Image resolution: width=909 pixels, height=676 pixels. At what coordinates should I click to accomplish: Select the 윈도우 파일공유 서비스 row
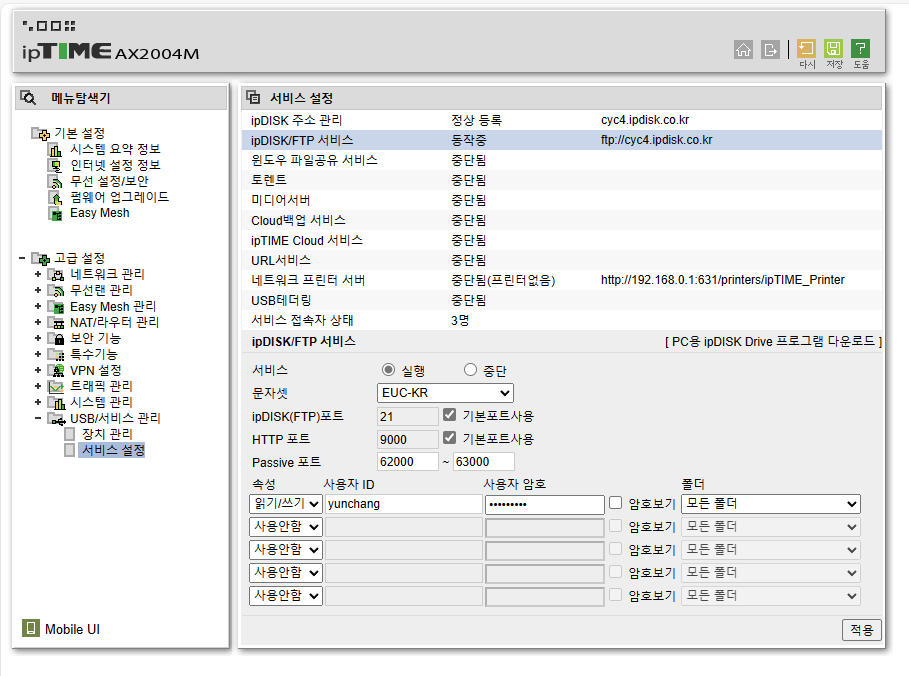[x=562, y=160]
